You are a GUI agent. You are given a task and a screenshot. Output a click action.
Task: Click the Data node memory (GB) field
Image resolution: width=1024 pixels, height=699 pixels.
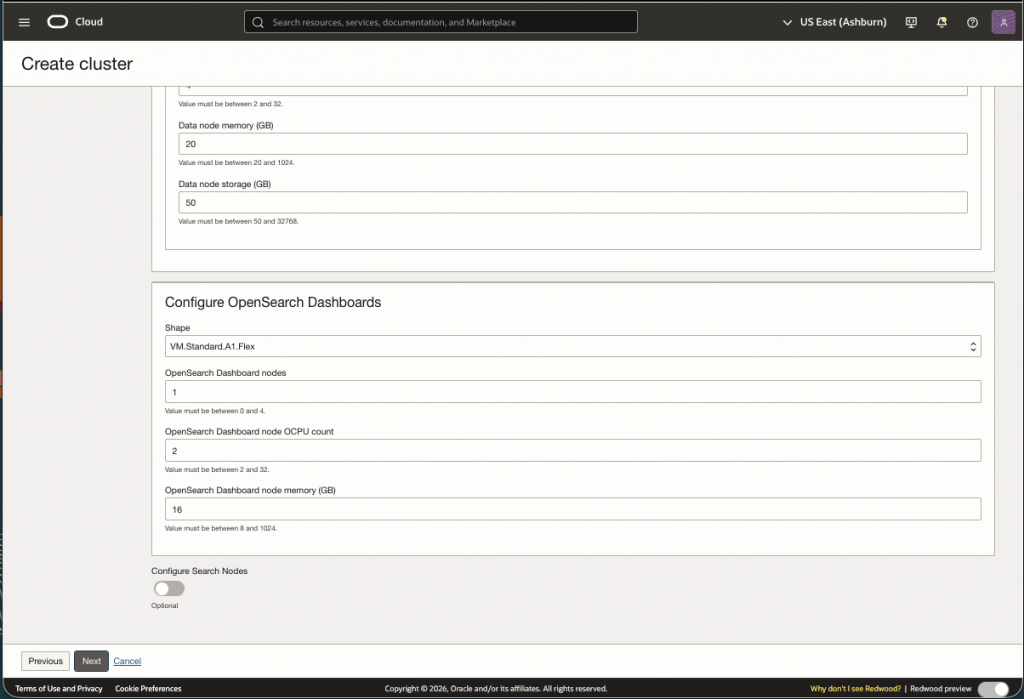coord(573,144)
